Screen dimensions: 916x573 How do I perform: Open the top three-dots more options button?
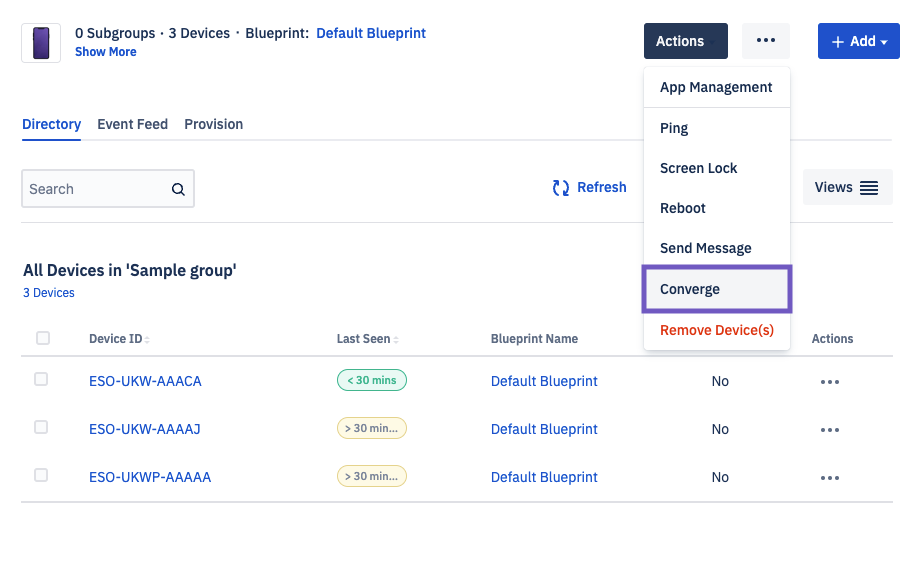click(765, 41)
